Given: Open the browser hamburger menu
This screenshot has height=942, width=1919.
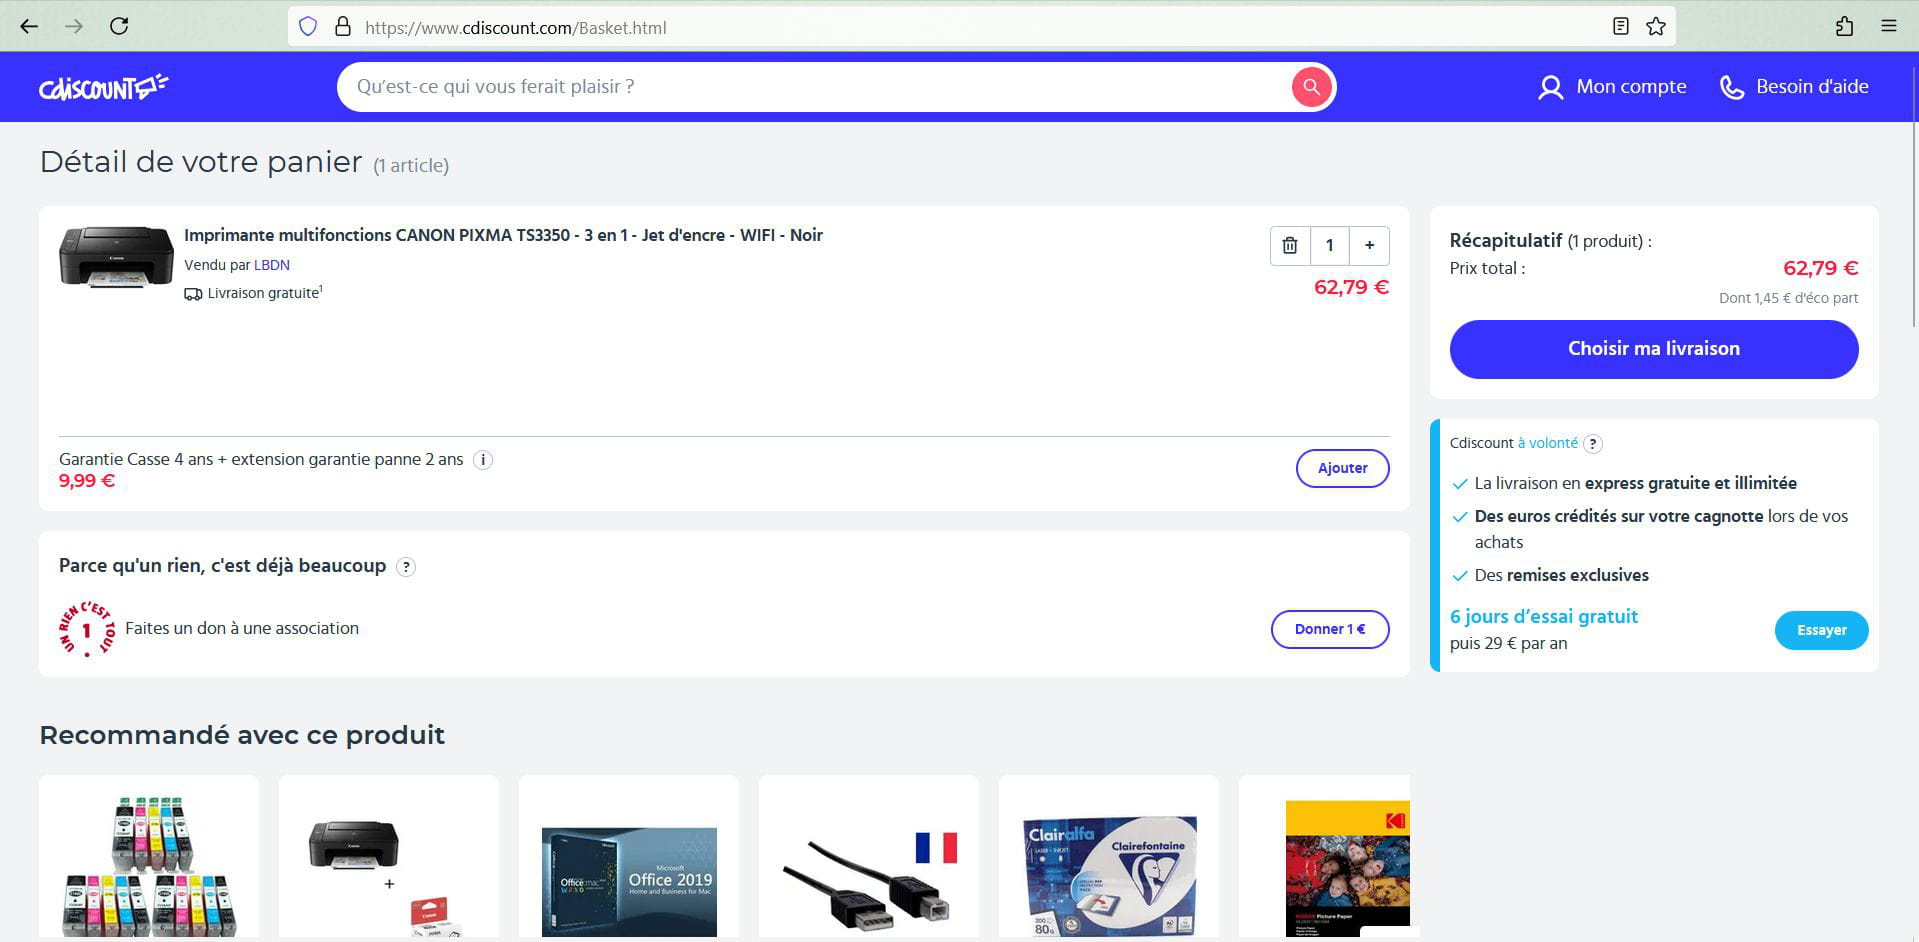Looking at the screenshot, I should click(1889, 27).
